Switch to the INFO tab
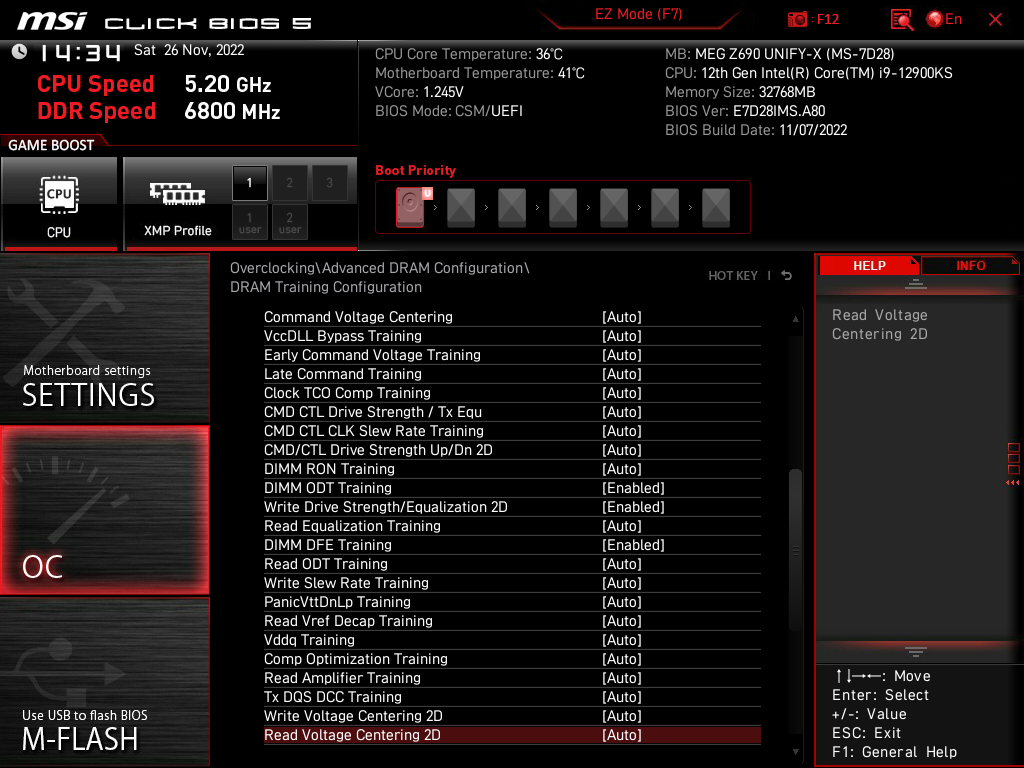The width and height of the screenshot is (1024, 768). (970, 266)
